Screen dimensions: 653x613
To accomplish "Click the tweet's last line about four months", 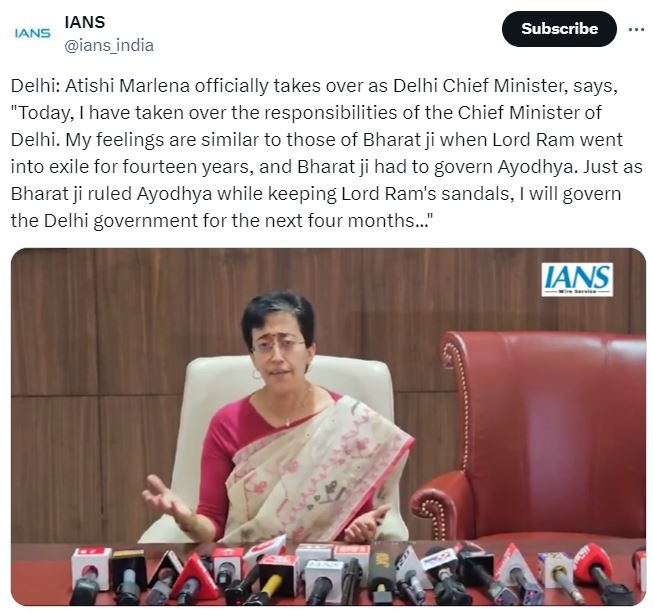I will [x=222, y=221].
